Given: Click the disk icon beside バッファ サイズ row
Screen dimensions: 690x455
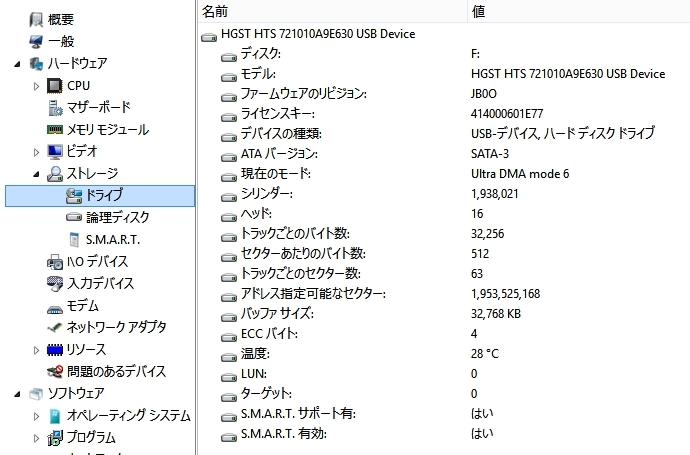Looking at the screenshot, I should tap(229, 317).
